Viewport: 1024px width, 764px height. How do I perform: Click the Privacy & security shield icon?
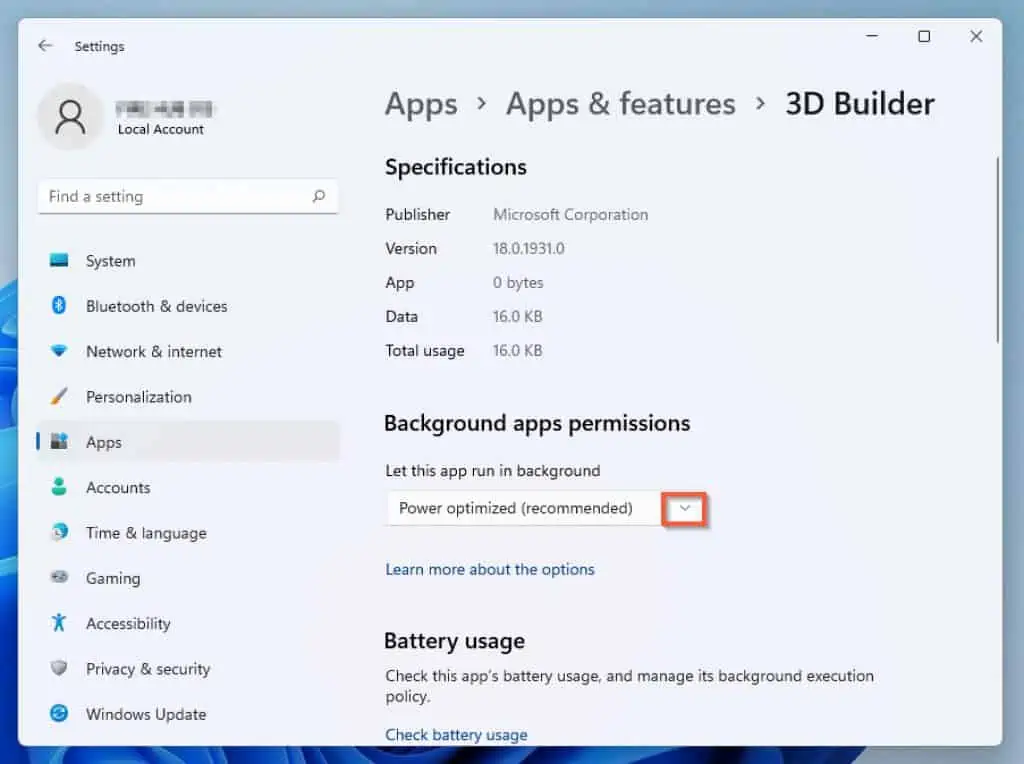click(x=59, y=669)
